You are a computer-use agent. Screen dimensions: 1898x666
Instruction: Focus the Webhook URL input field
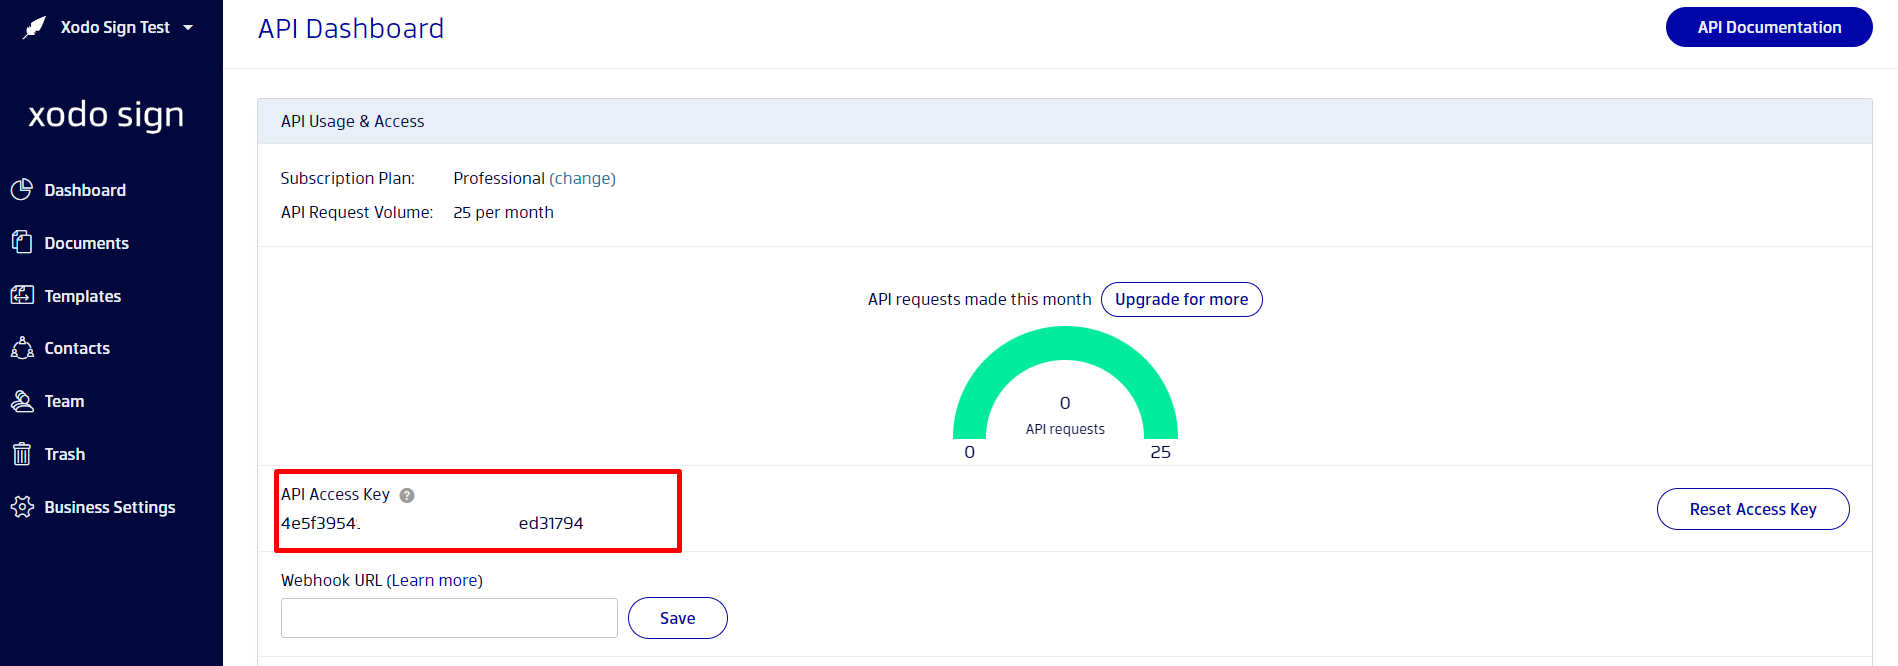(x=449, y=618)
